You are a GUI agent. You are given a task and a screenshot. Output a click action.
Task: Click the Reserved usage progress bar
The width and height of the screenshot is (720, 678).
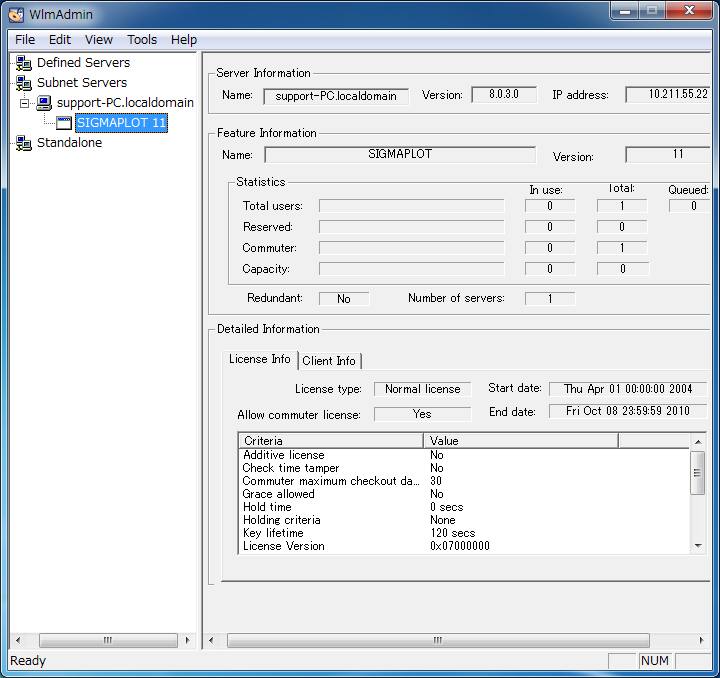click(x=412, y=227)
